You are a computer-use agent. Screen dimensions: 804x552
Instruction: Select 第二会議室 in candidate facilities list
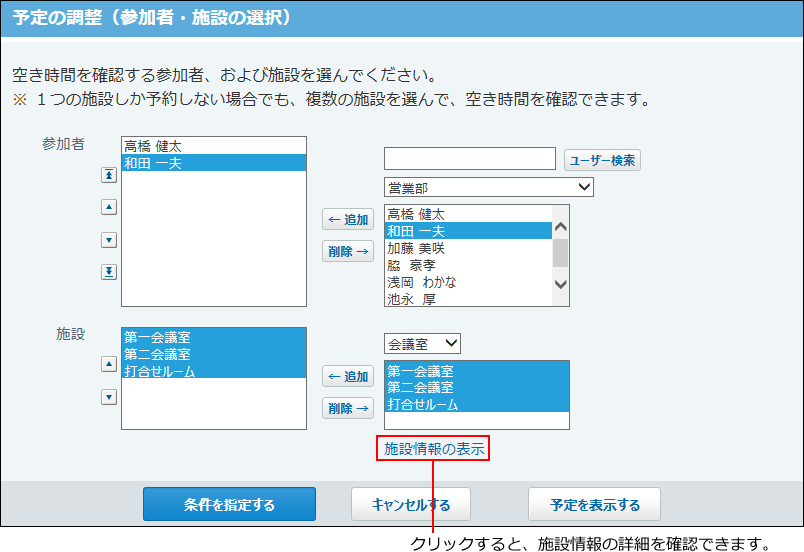point(477,387)
